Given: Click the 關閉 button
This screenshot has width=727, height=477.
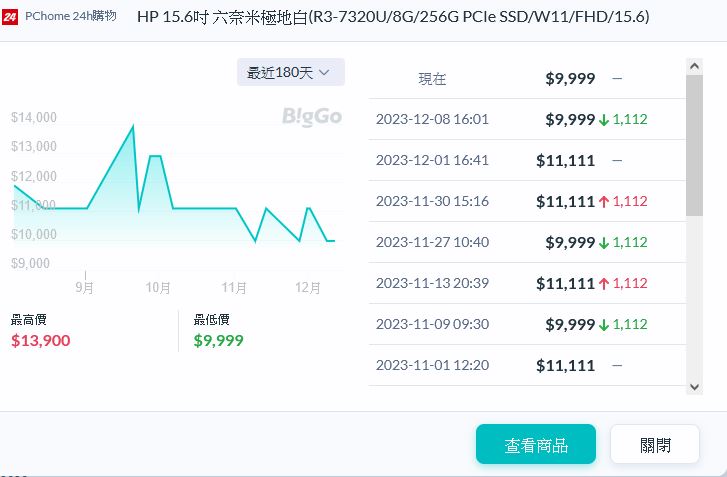Looking at the screenshot, I should click(654, 445).
